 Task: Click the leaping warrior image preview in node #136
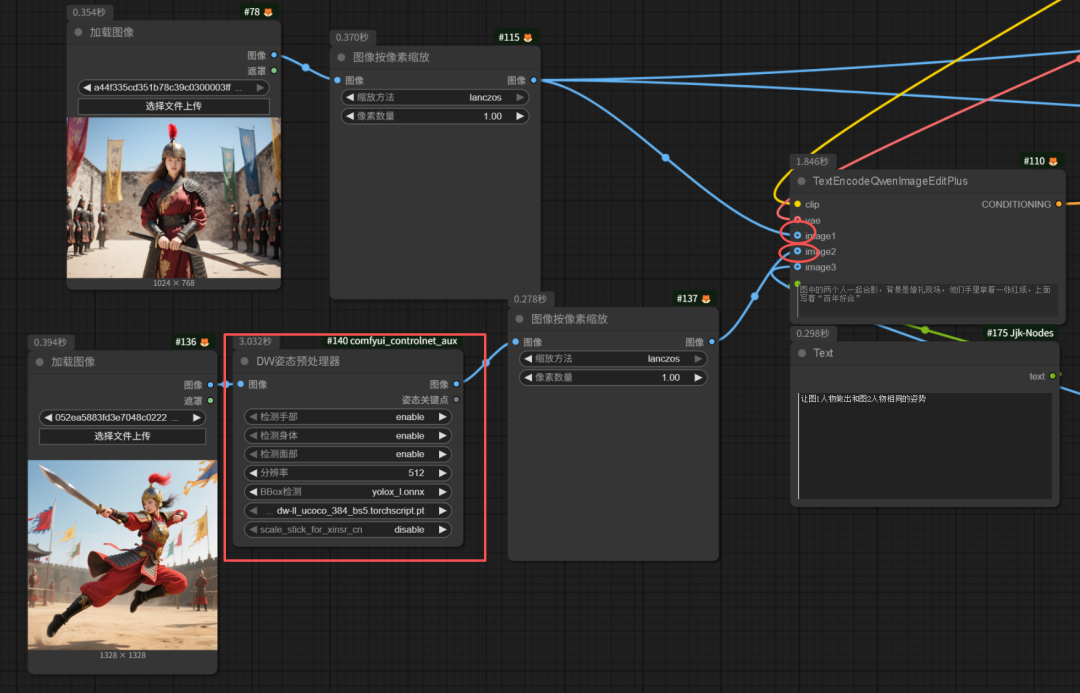click(x=123, y=555)
